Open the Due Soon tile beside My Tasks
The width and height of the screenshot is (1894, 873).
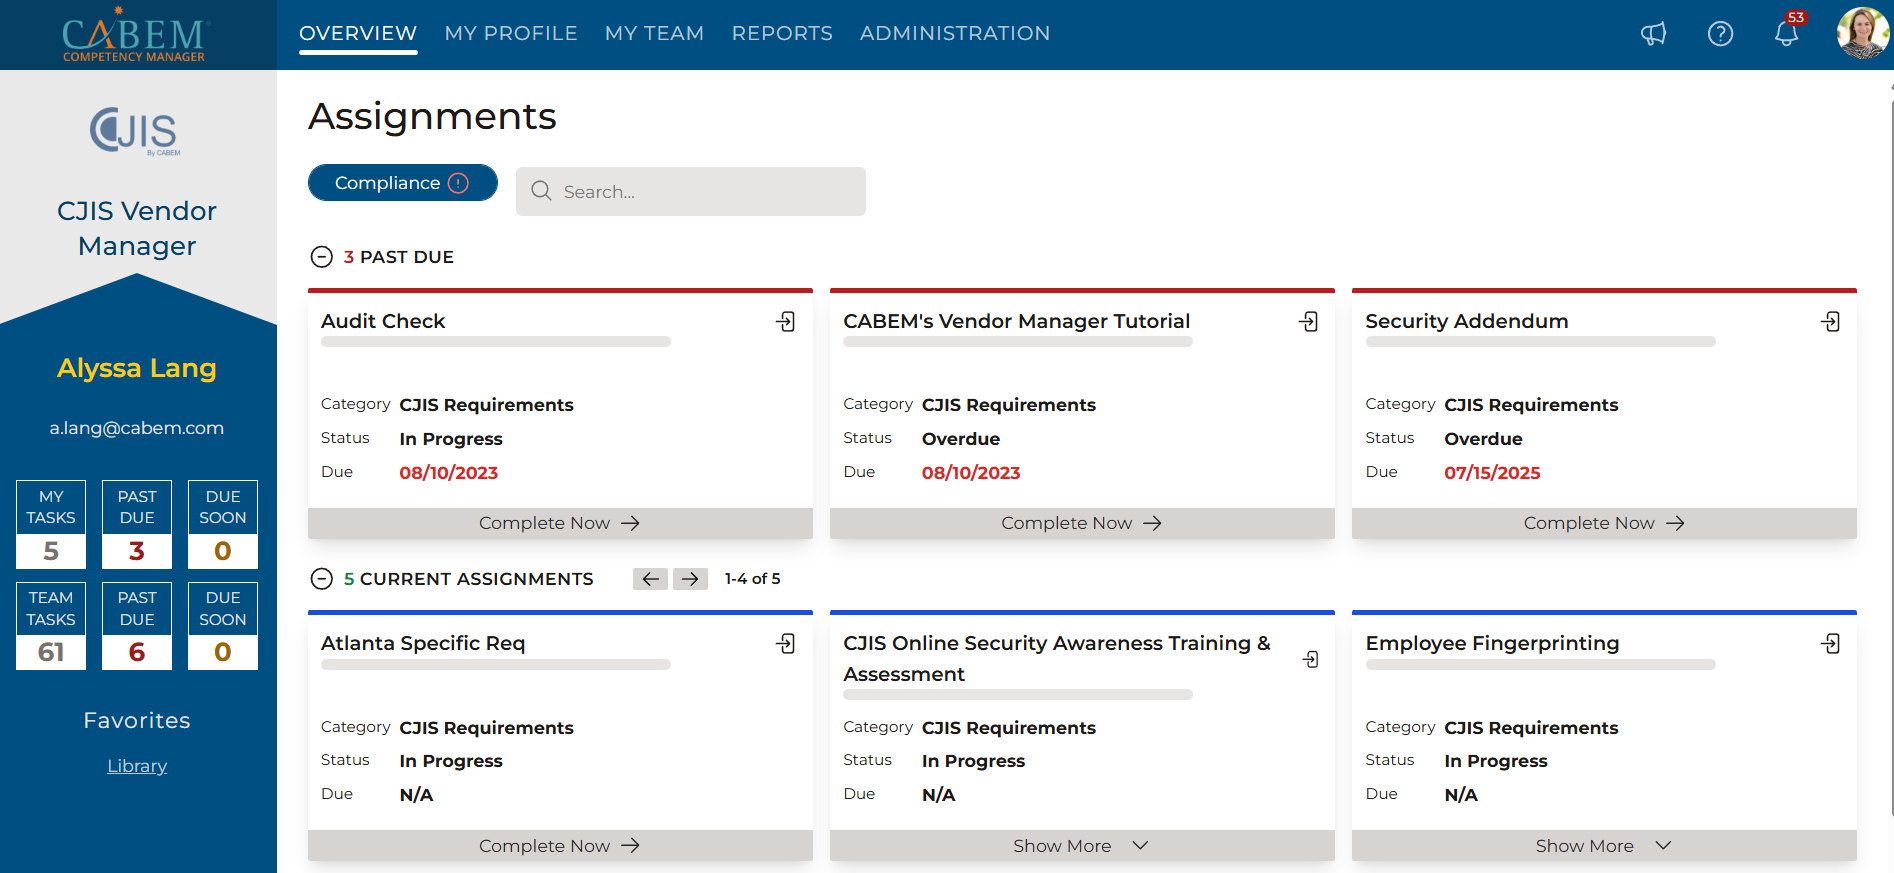[x=223, y=525]
